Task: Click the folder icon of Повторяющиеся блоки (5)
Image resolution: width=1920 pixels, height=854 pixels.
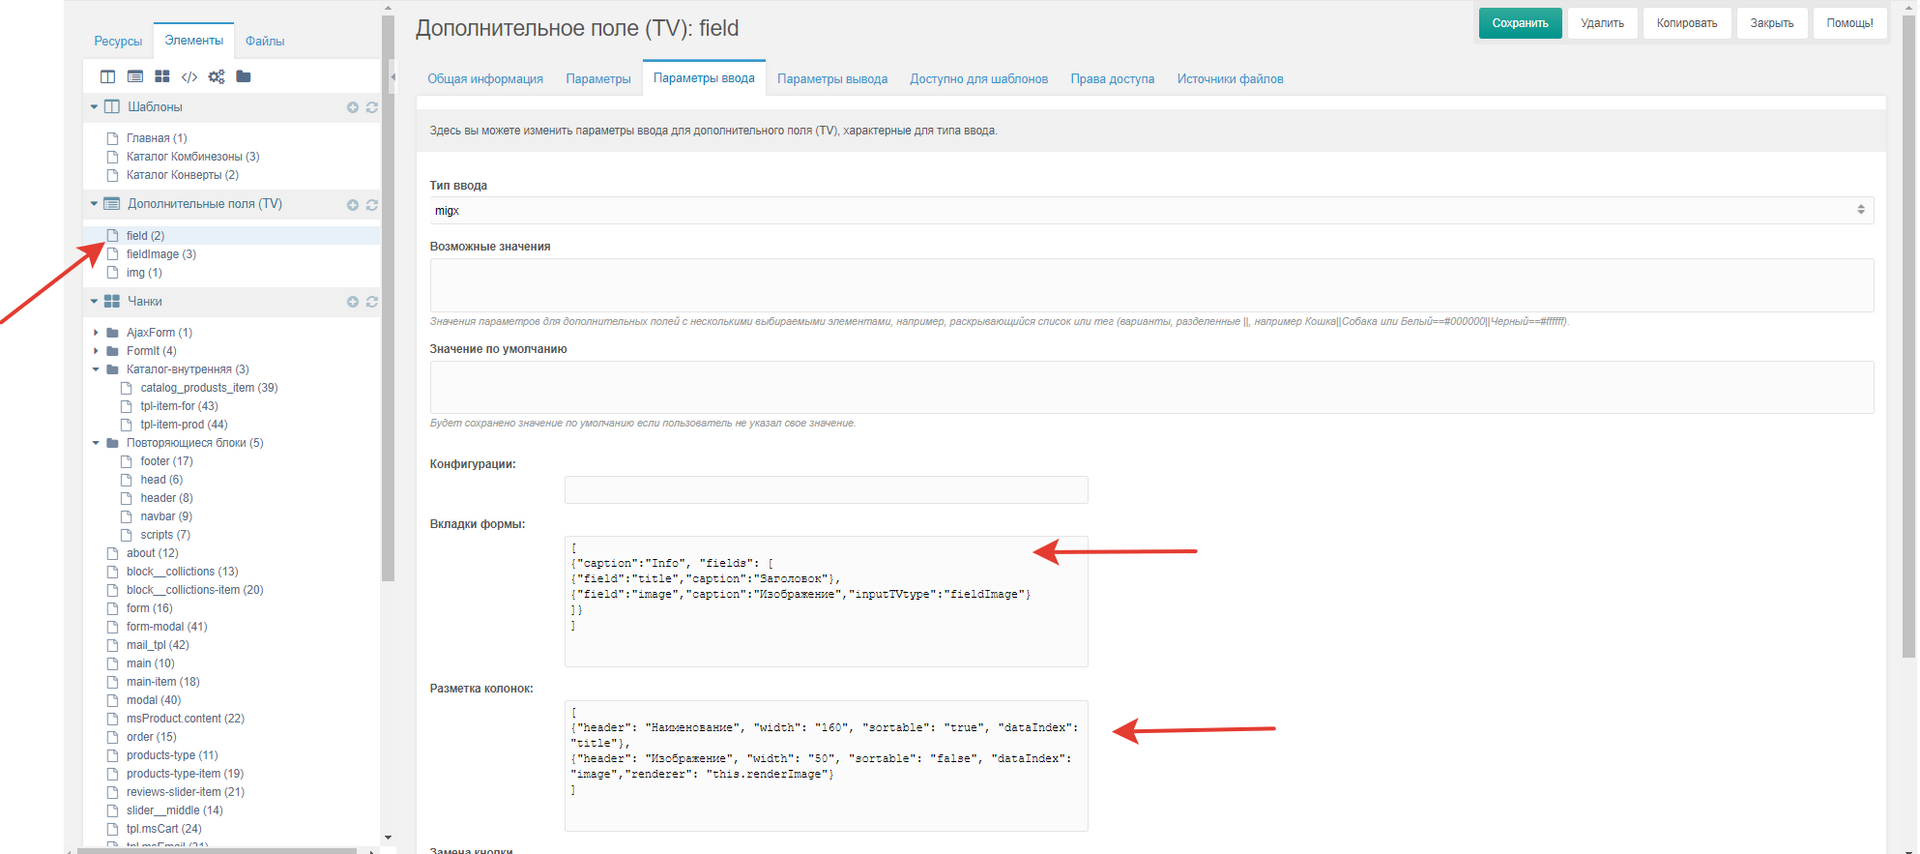Action: (113, 443)
